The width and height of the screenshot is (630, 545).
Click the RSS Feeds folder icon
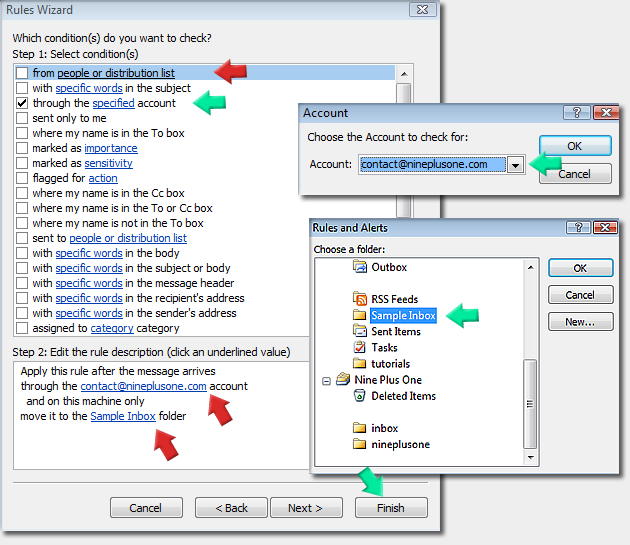tap(360, 299)
